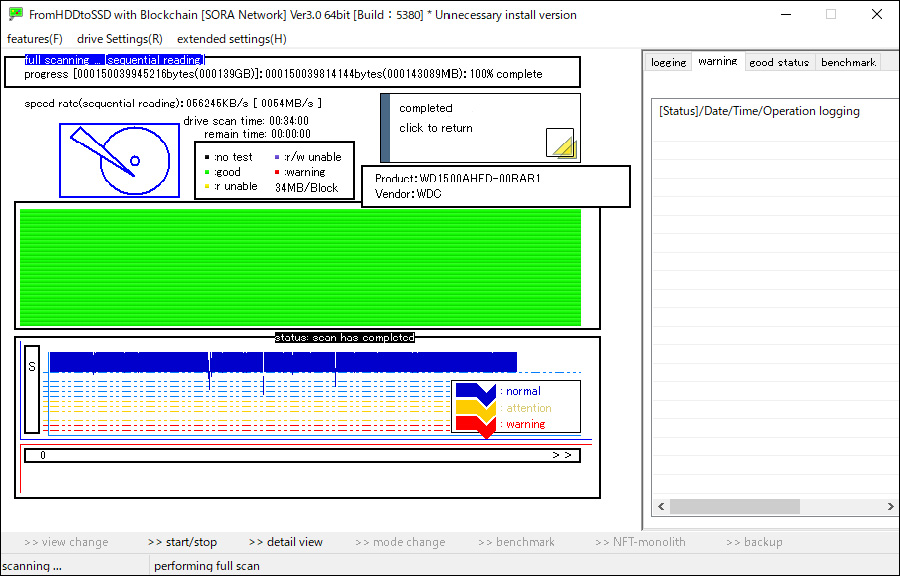This screenshot has height=576, width=900.
Task: Click the completed click to return box
Action: coord(480,128)
